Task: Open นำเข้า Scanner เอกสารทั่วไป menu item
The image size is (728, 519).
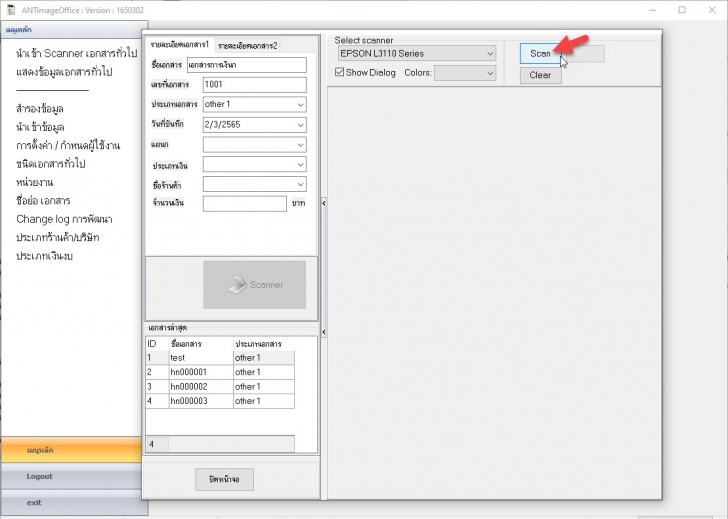Action: tap(77, 53)
